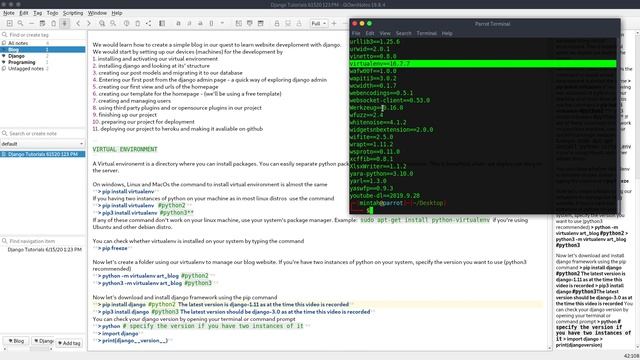Open the View menu in Parrot Terminal
The height and width of the screenshot is (360, 640).
click(x=385, y=33)
